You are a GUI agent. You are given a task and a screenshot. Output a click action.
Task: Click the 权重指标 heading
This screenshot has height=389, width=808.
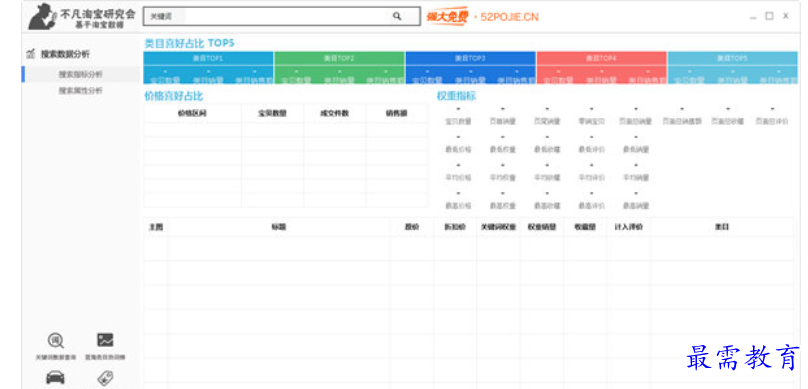tap(456, 96)
